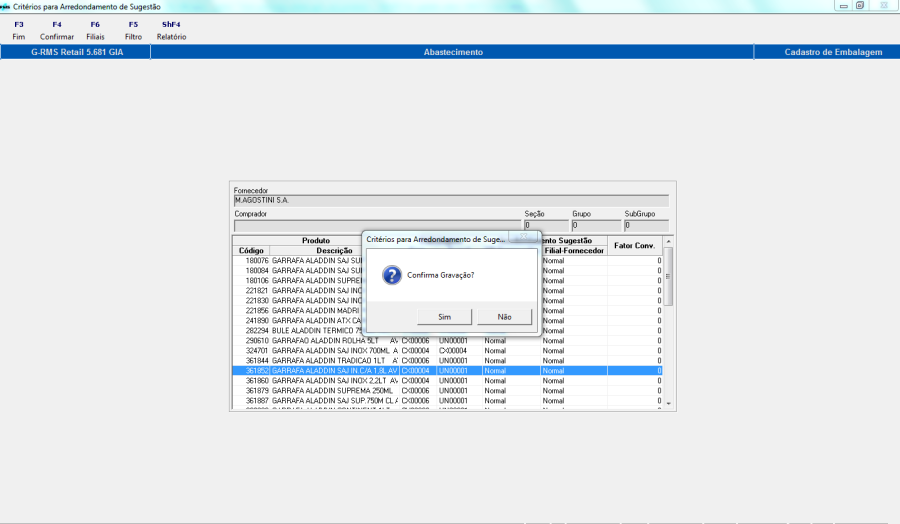The height and width of the screenshot is (524, 900).
Task: Click Sim to confirm recording
Action: pos(444,317)
